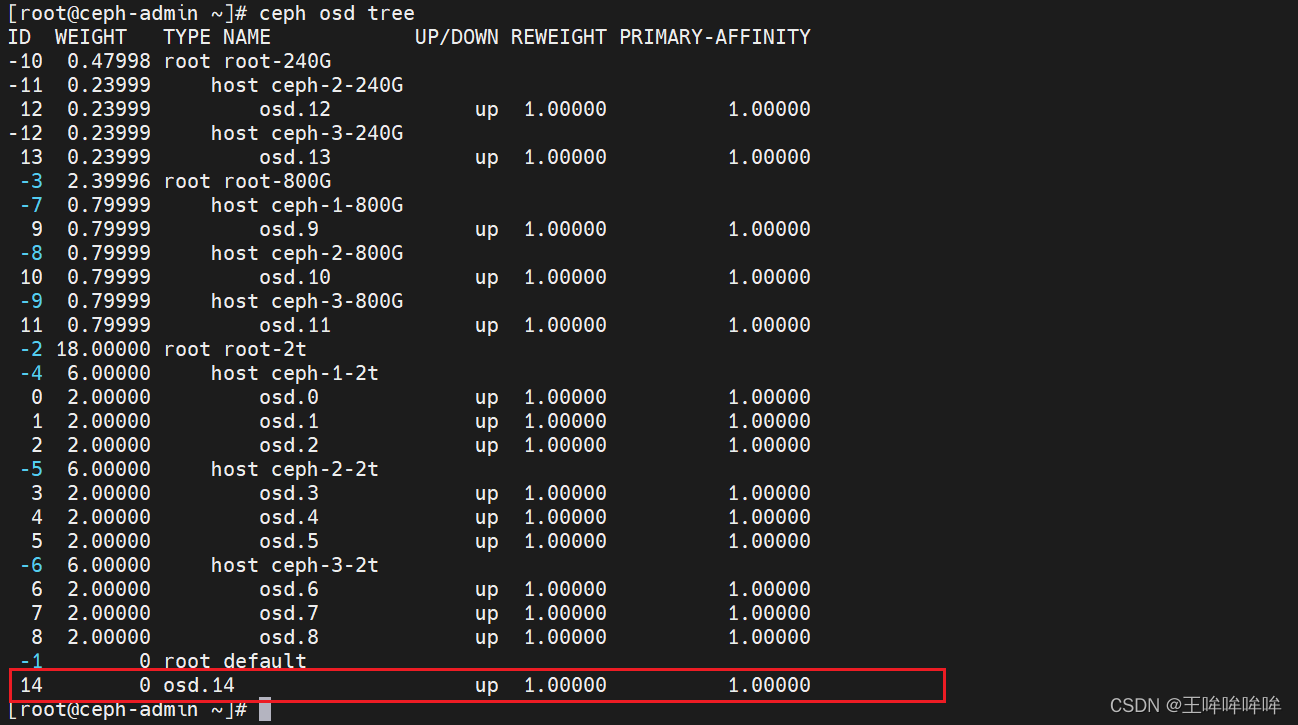The width and height of the screenshot is (1298, 725).
Task: Select the osd.4 name
Action: (289, 517)
